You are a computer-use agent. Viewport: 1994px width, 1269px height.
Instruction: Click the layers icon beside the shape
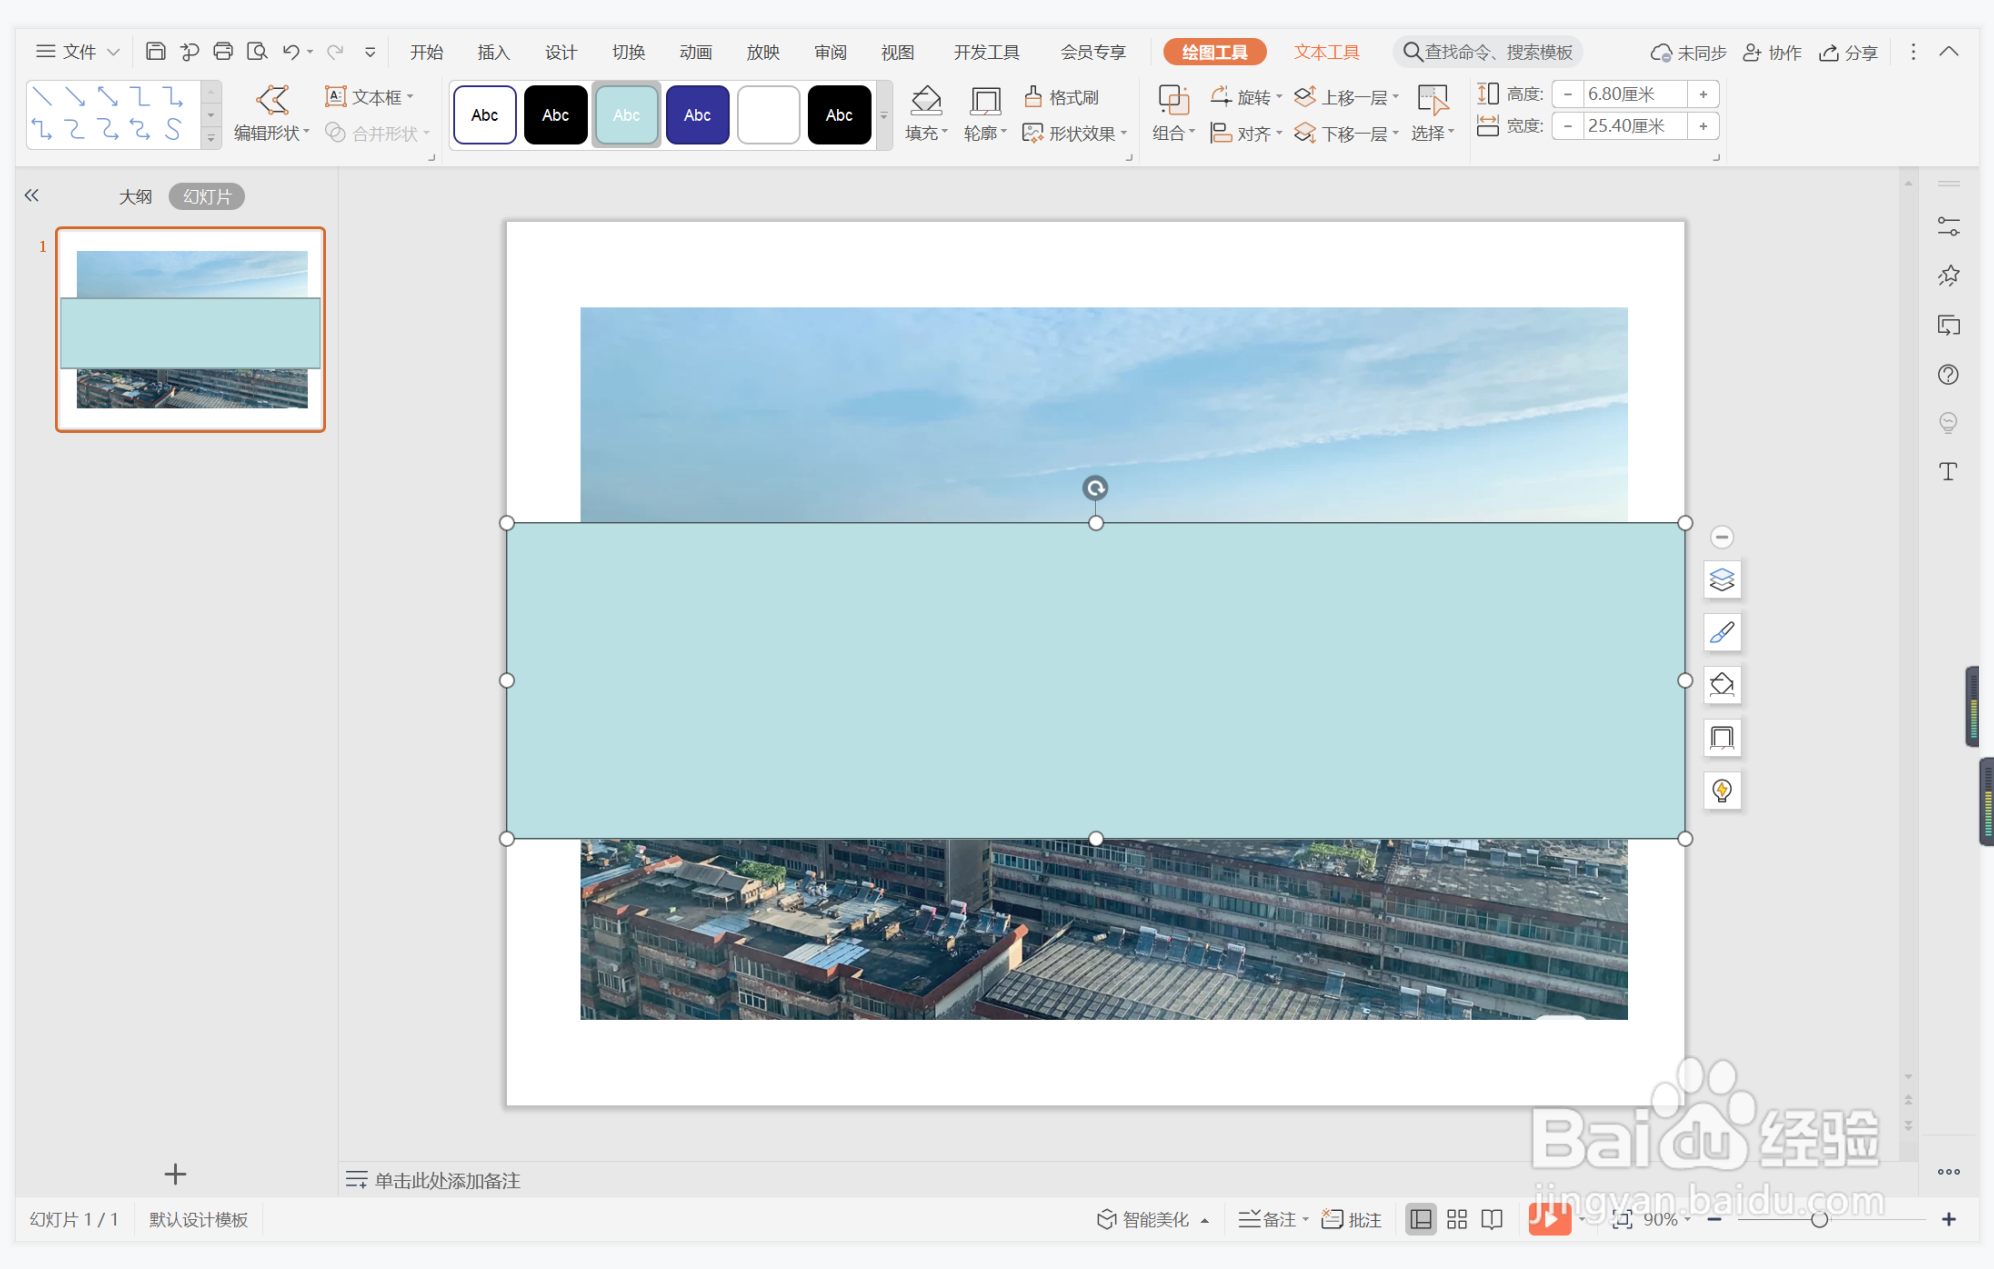1721,580
